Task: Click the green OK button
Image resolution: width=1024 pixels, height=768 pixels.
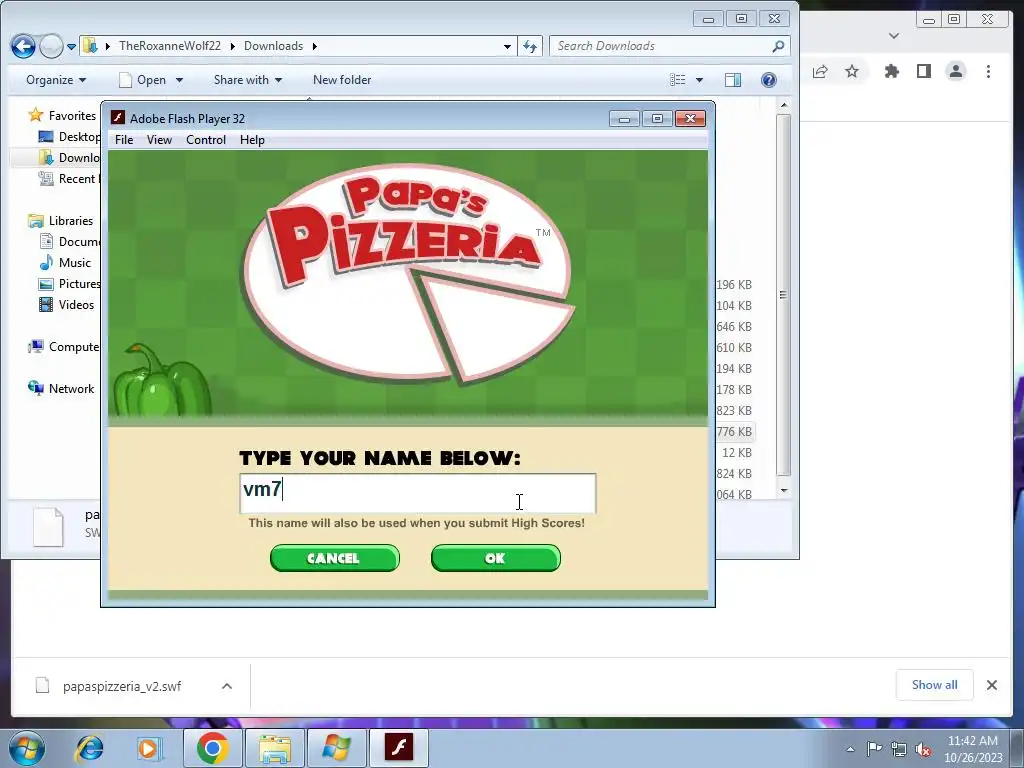Action: tap(496, 558)
